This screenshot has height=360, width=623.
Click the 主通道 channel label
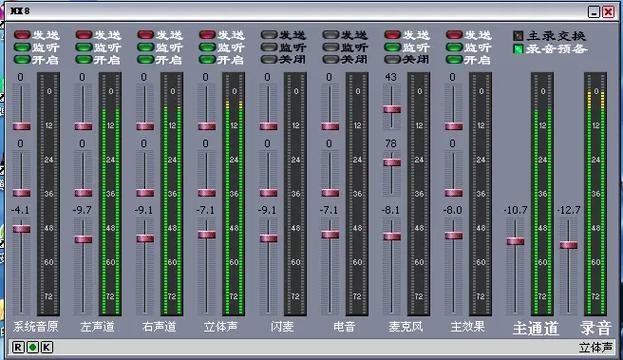tap(535, 329)
